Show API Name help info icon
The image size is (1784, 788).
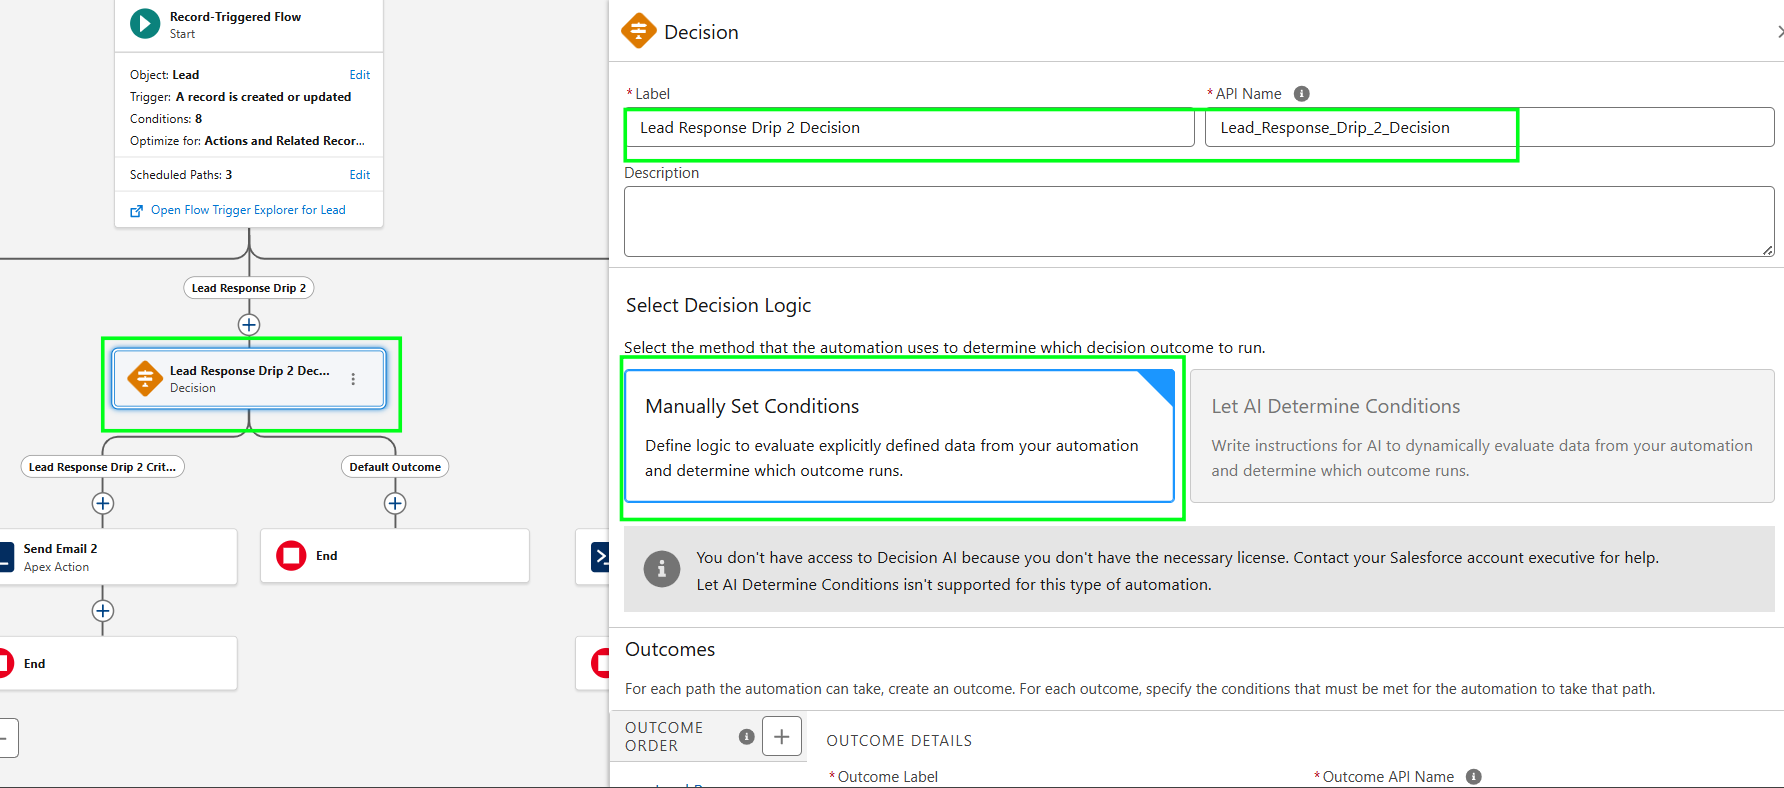click(x=1301, y=94)
